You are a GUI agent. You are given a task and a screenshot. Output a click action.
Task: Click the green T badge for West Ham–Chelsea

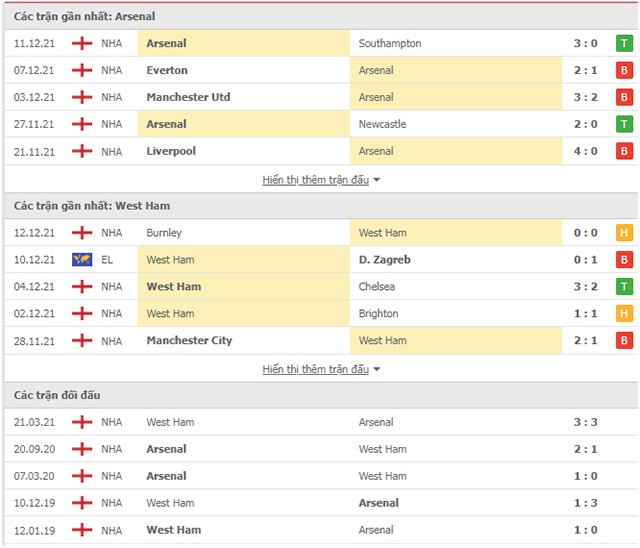pos(624,286)
